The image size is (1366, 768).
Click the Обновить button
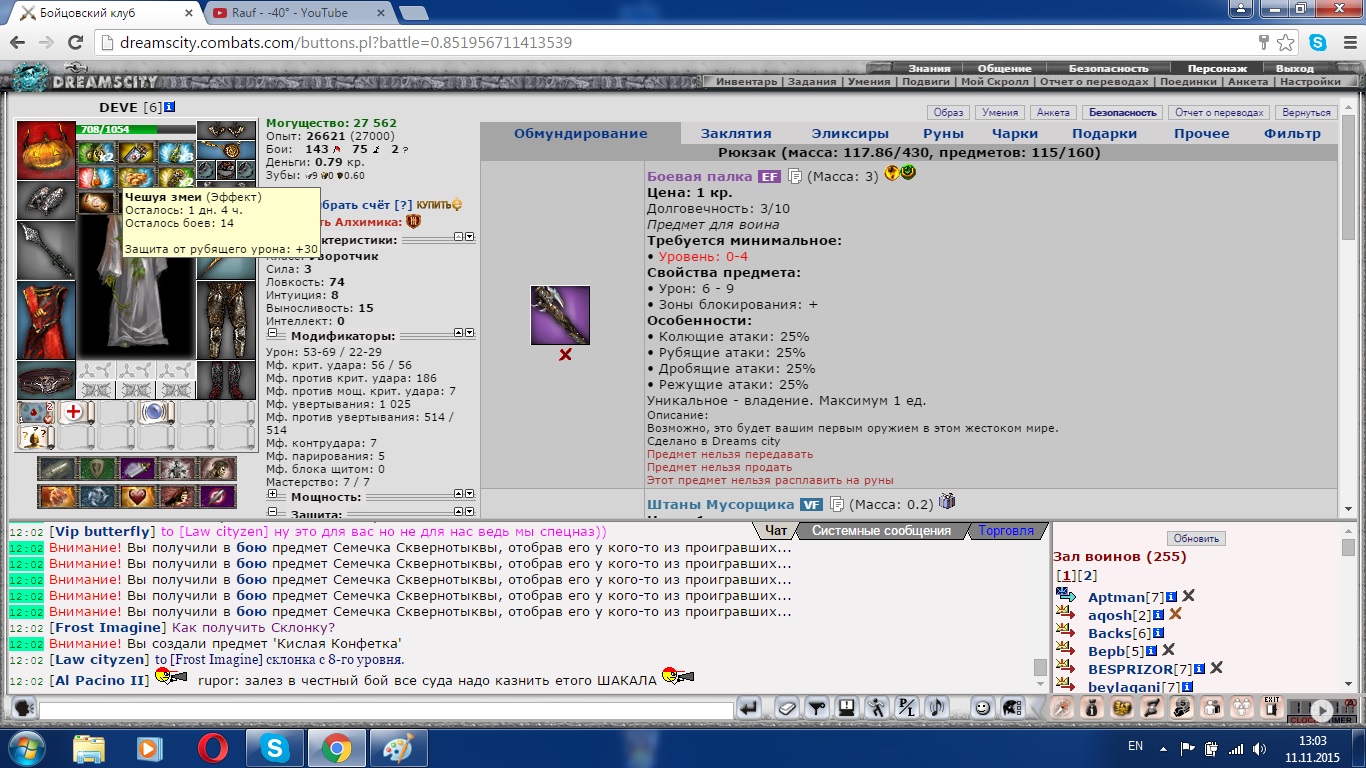(1196, 538)
